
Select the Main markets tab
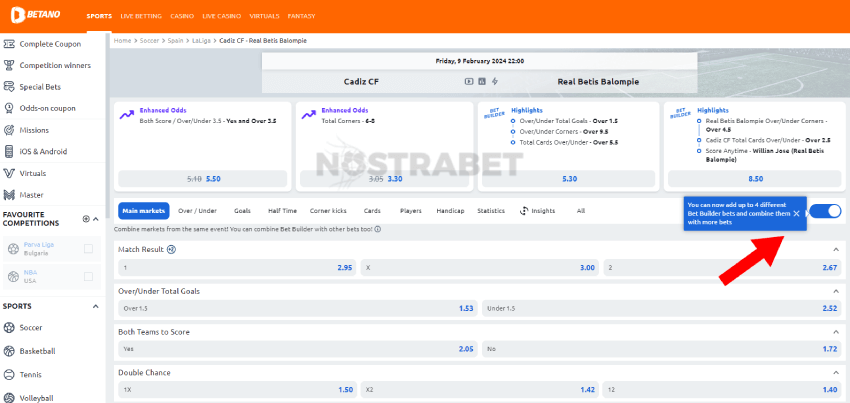[144, 211]
